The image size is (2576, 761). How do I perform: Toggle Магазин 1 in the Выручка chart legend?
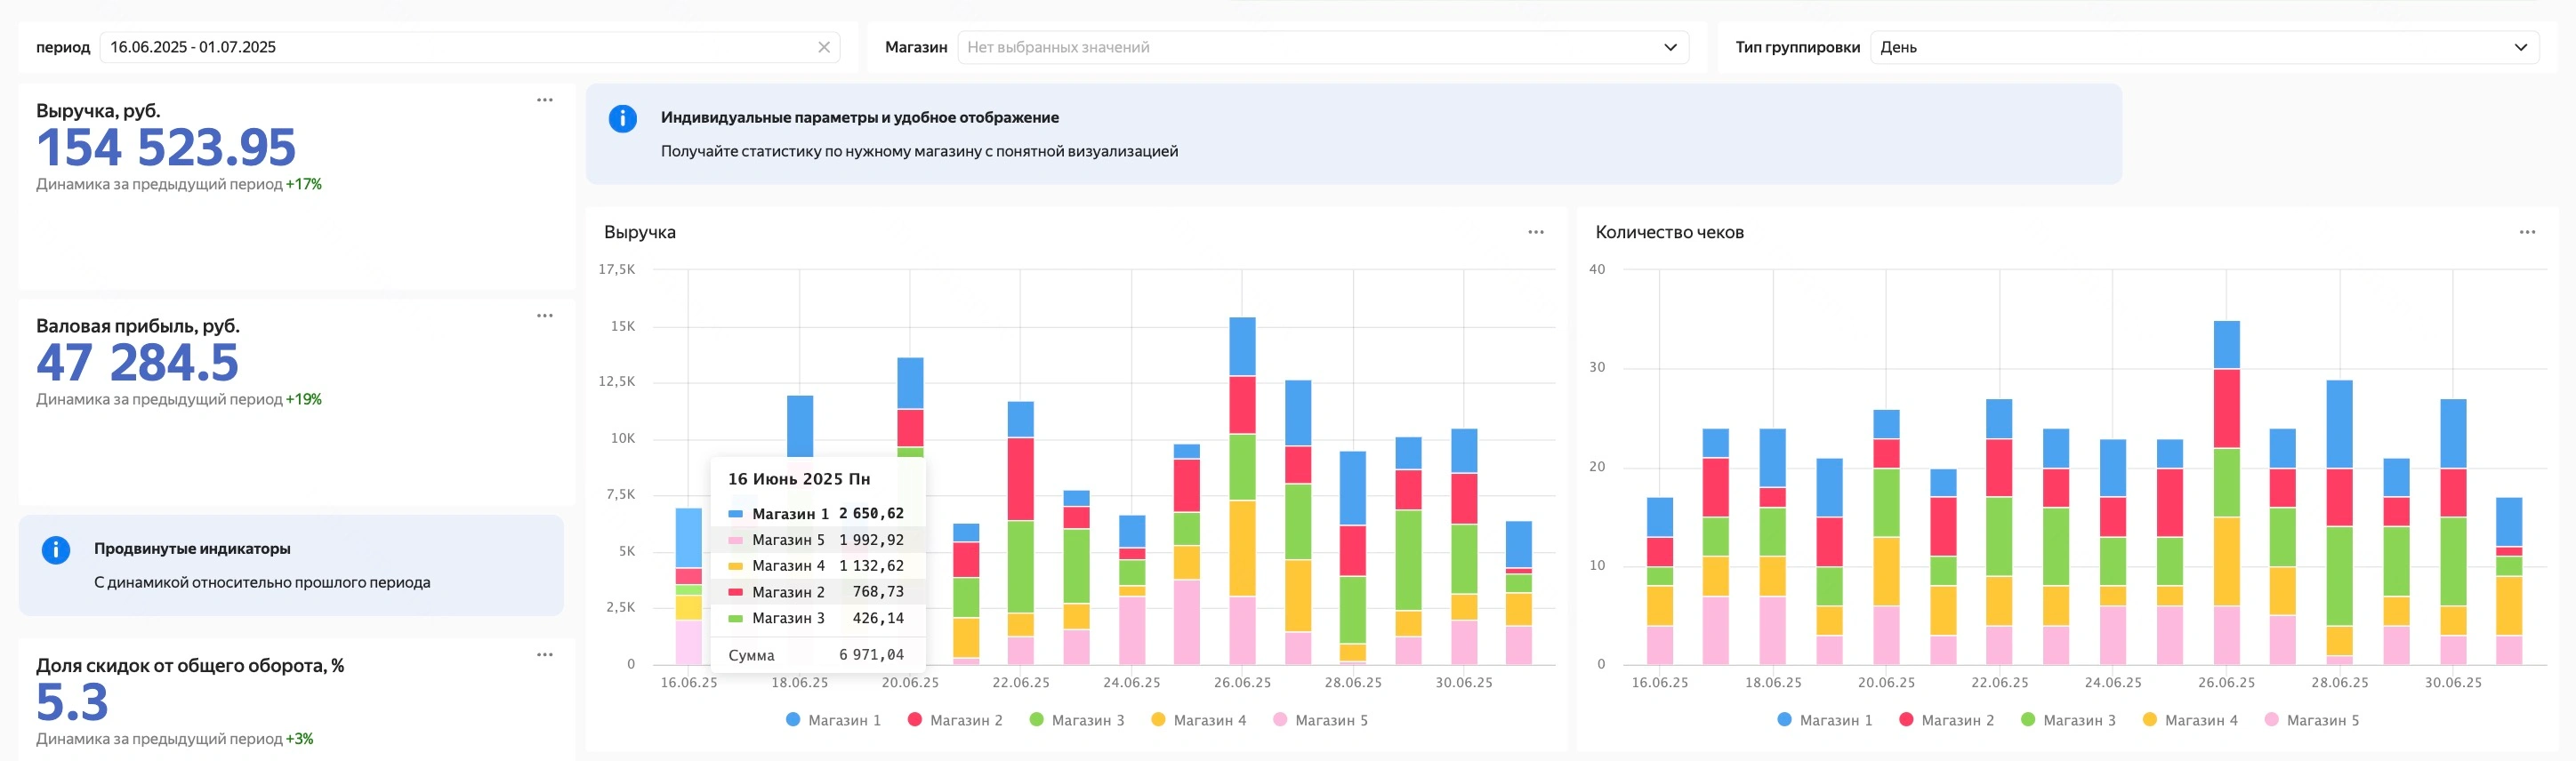[834, 720]
